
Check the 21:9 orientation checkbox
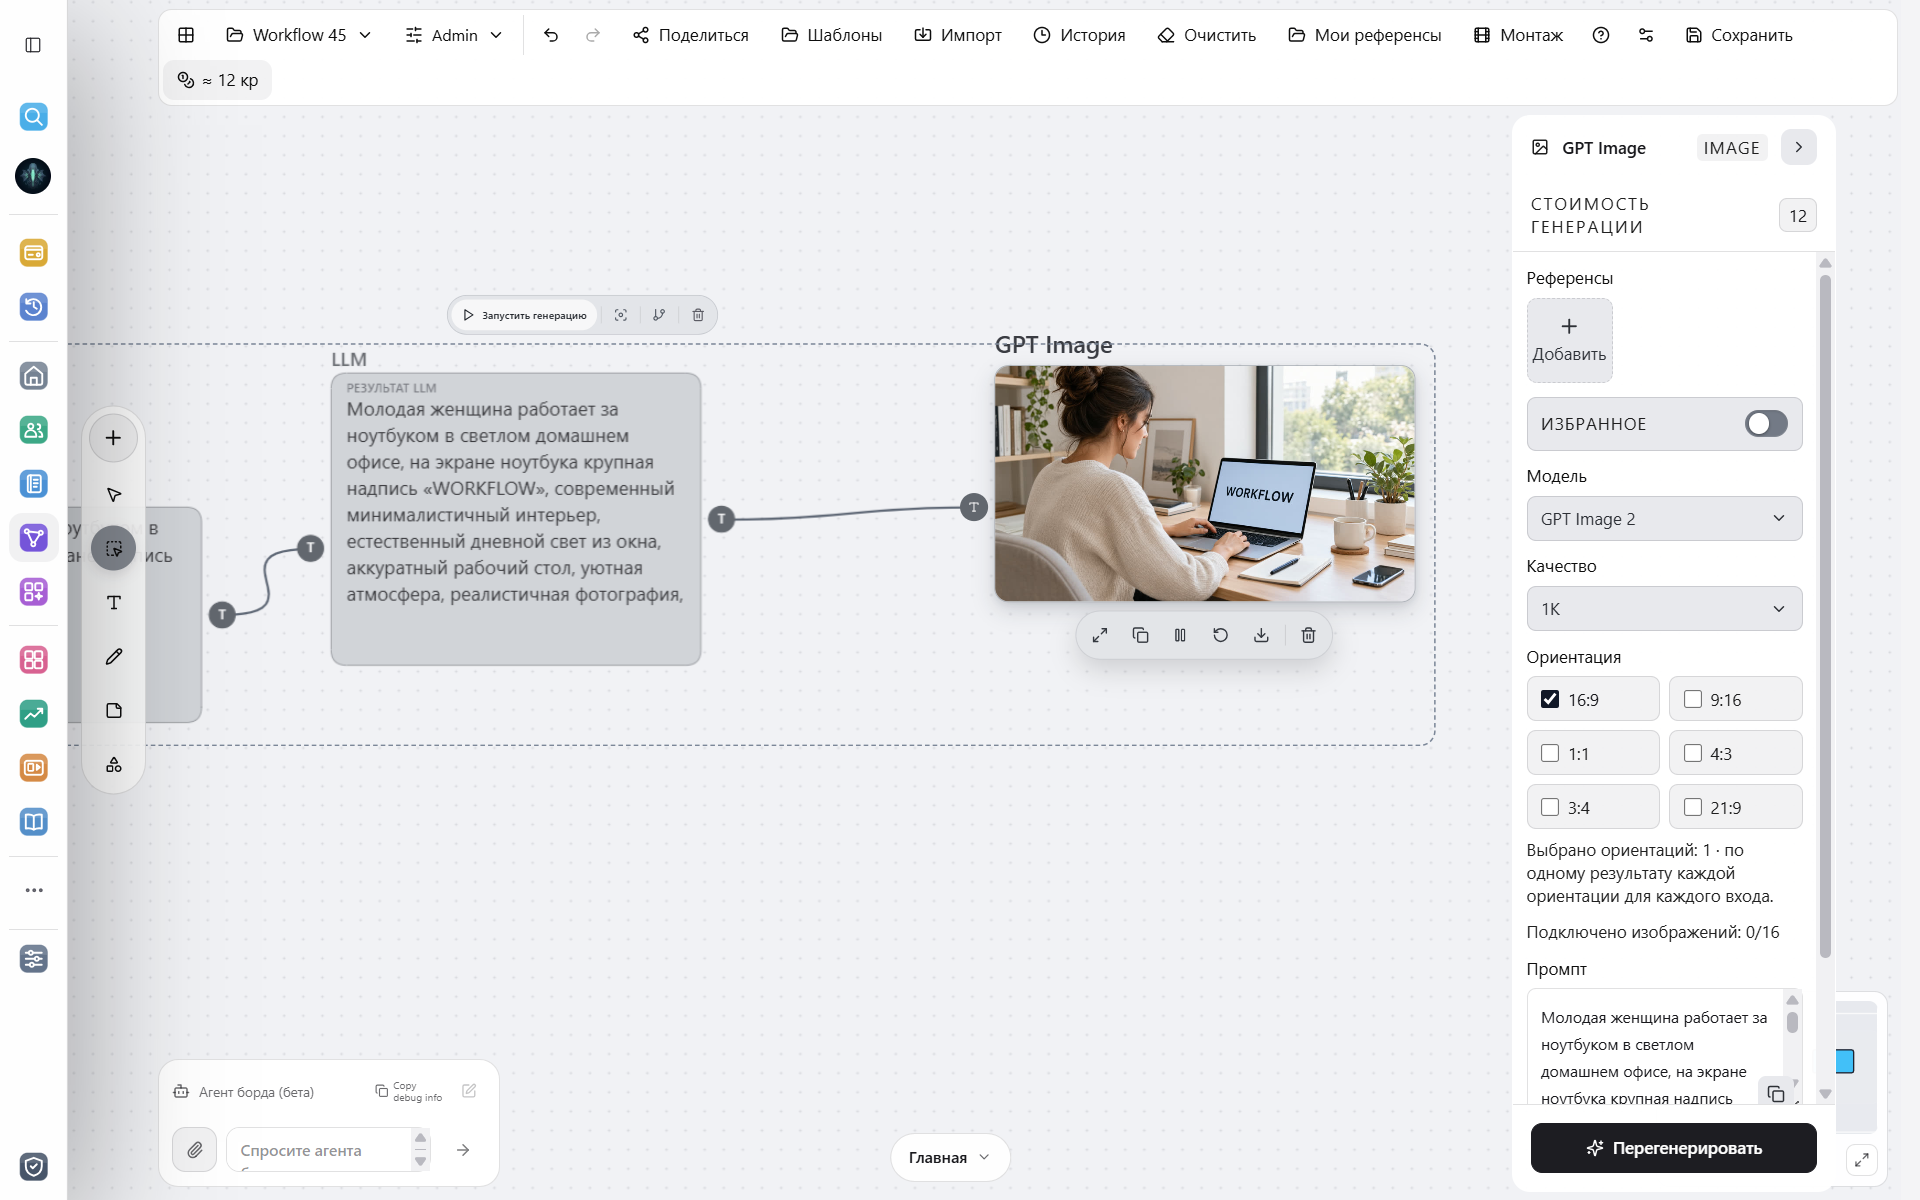pyautogui.click(x=1692, y=807)
